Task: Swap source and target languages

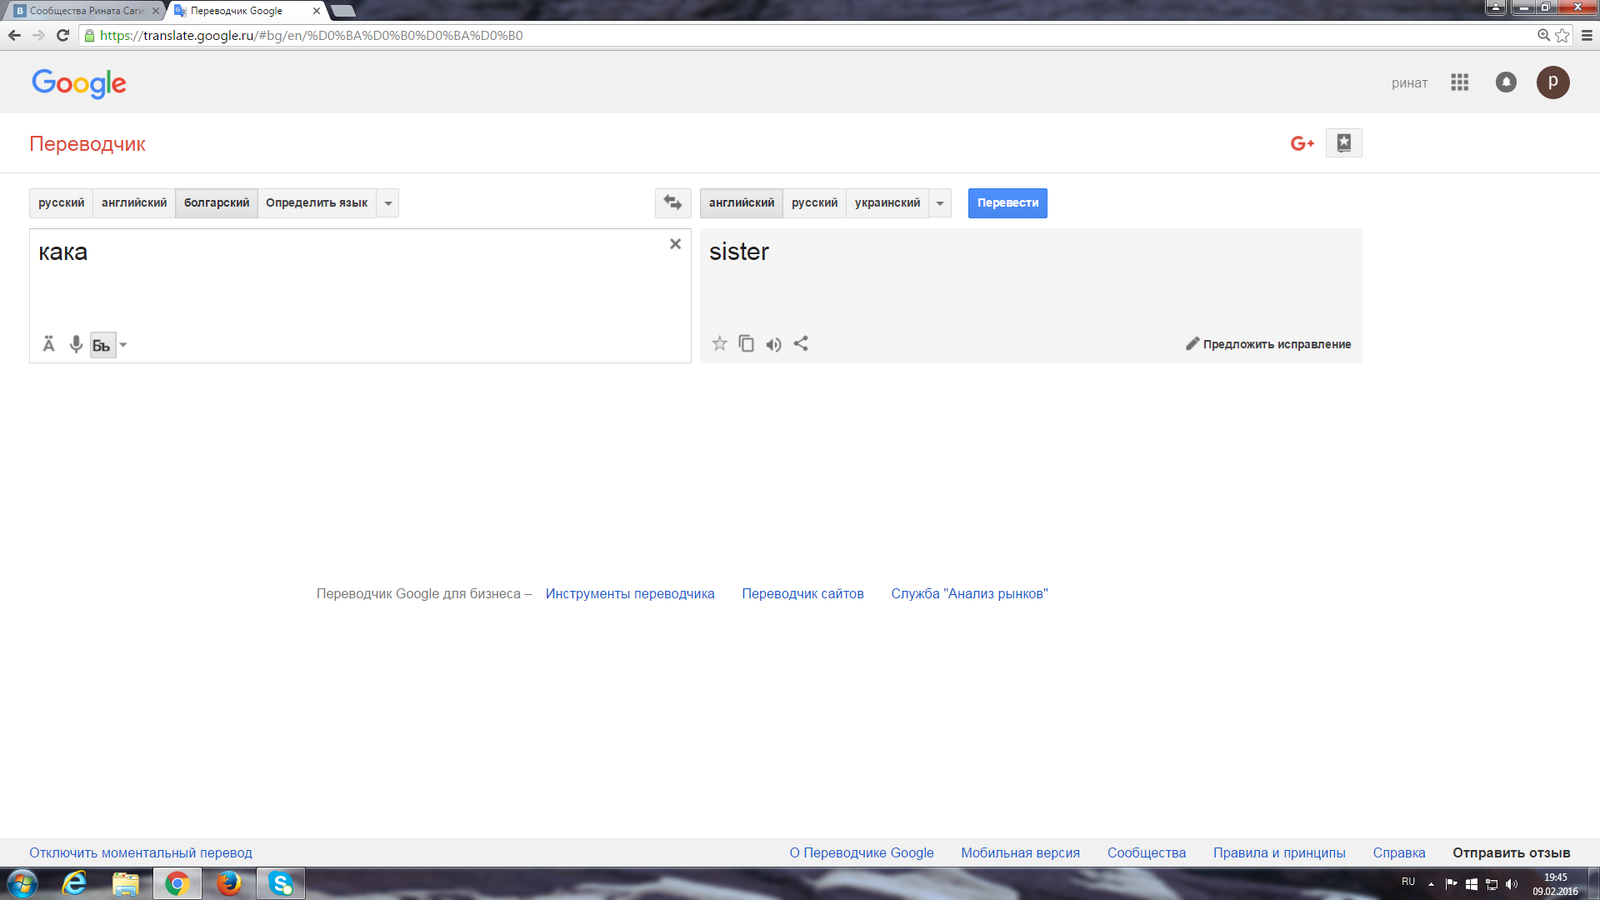Action: [673, 203]
